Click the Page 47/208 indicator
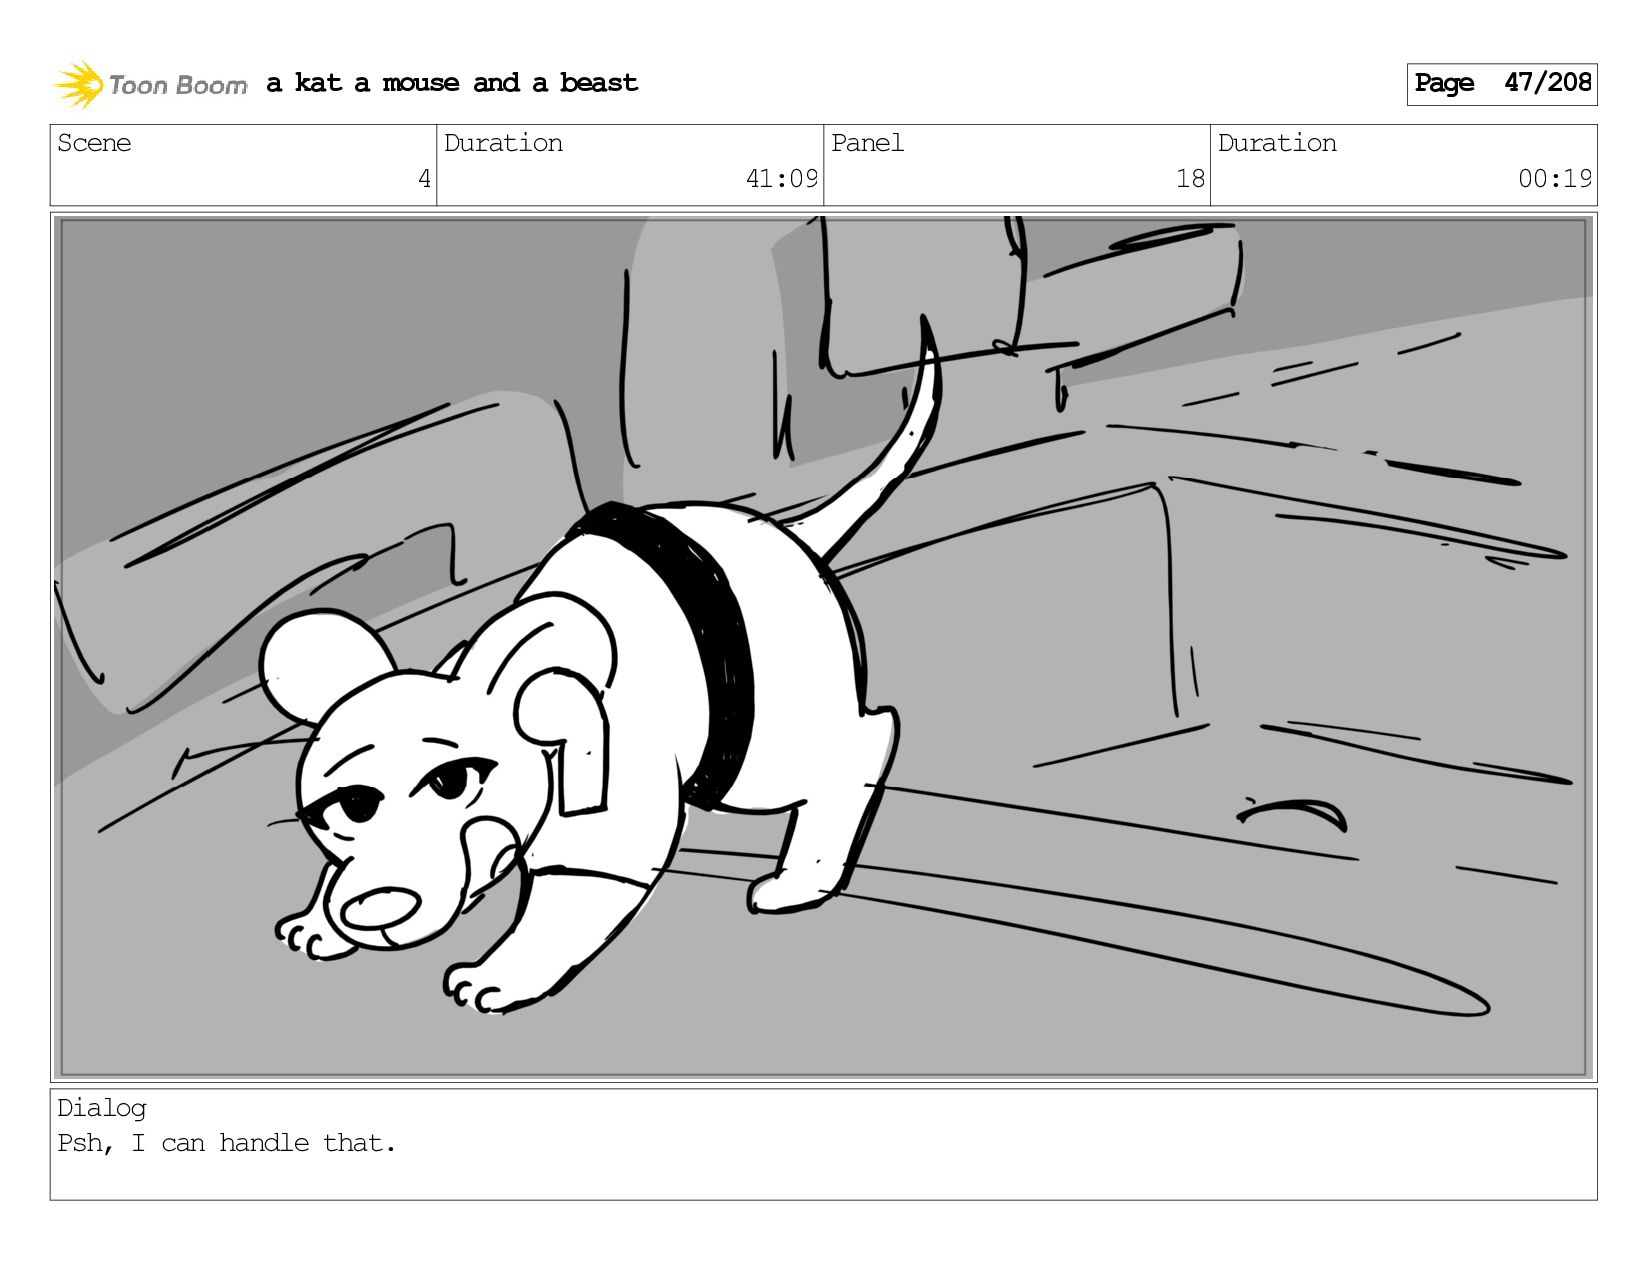1650x1275 pixels. (x=1502, y=84)
